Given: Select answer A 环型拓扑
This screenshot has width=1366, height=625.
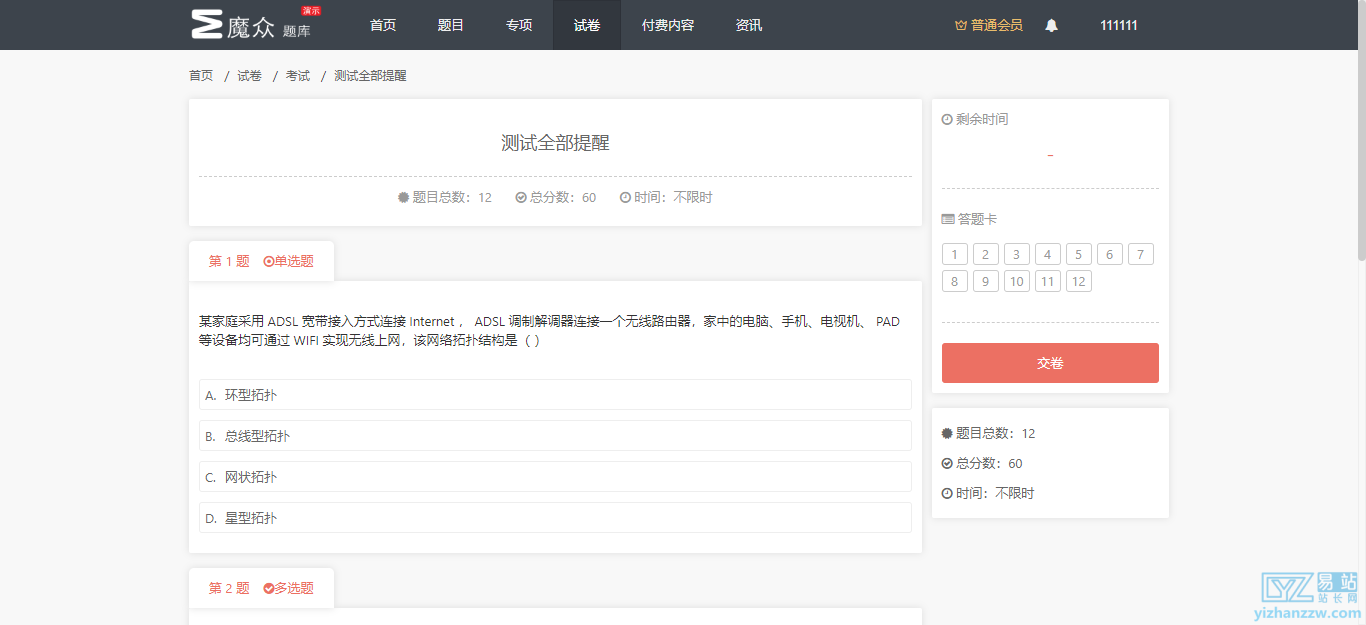Looking at the screenshot, I should 554,394.
